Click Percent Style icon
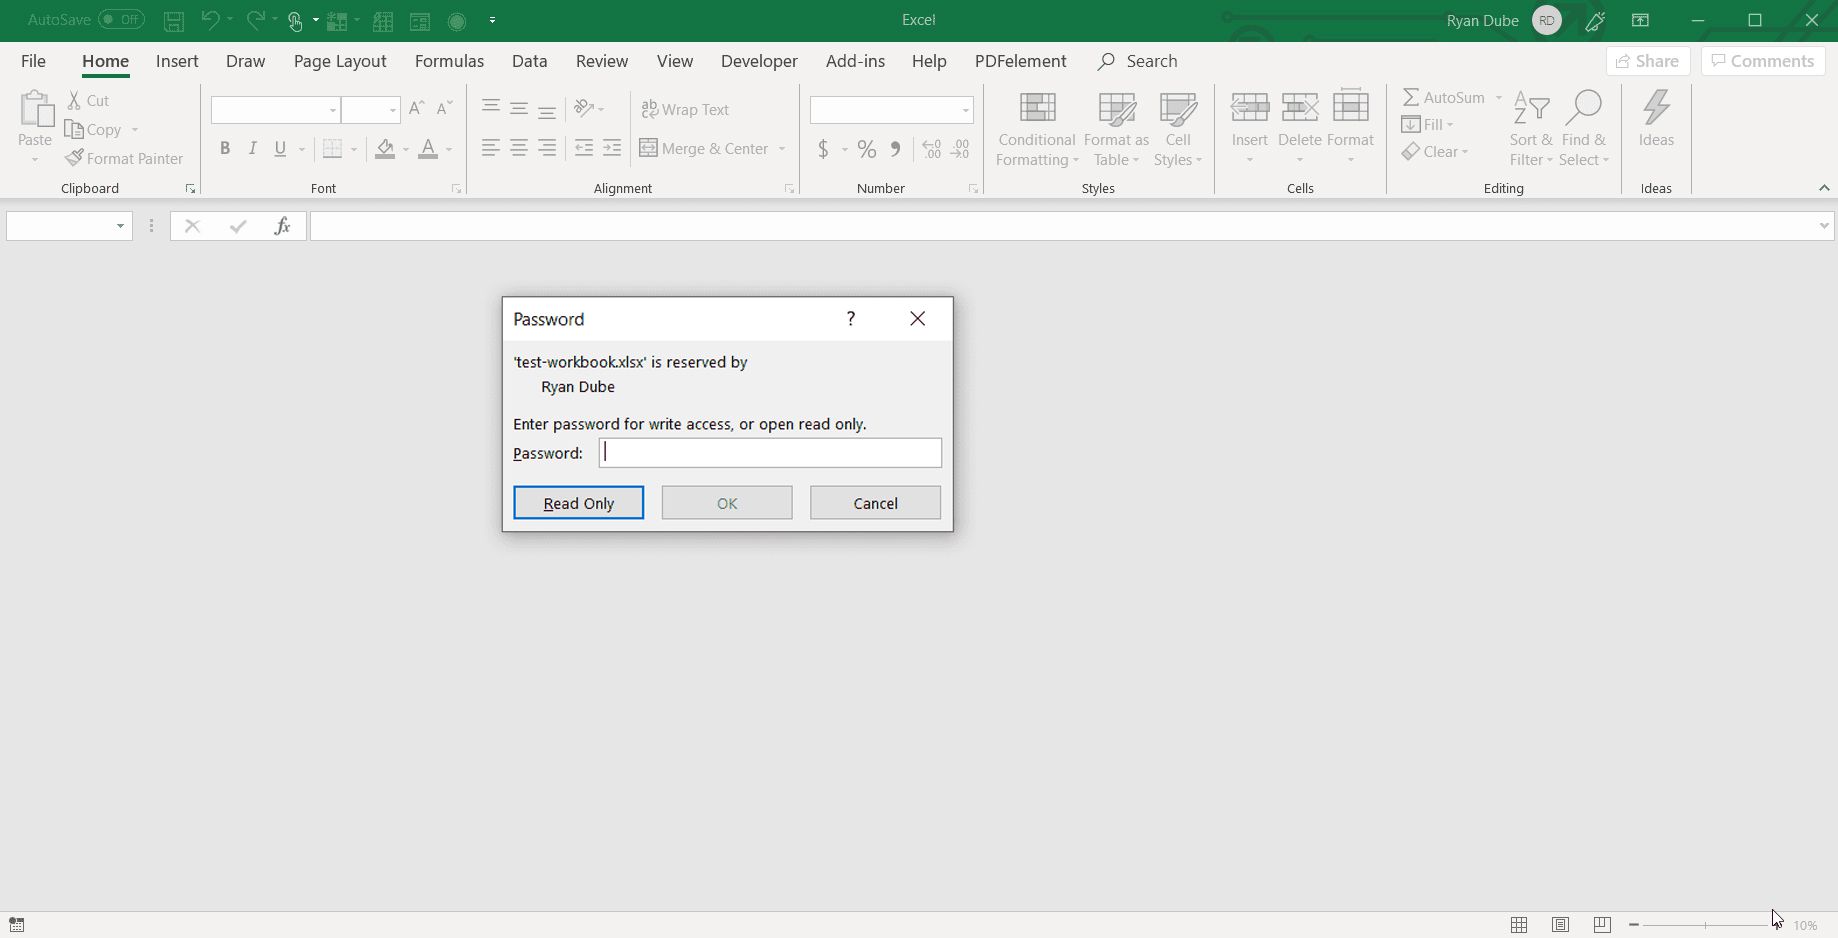This screenshot has width=1838, height=938. pos(867,149)
